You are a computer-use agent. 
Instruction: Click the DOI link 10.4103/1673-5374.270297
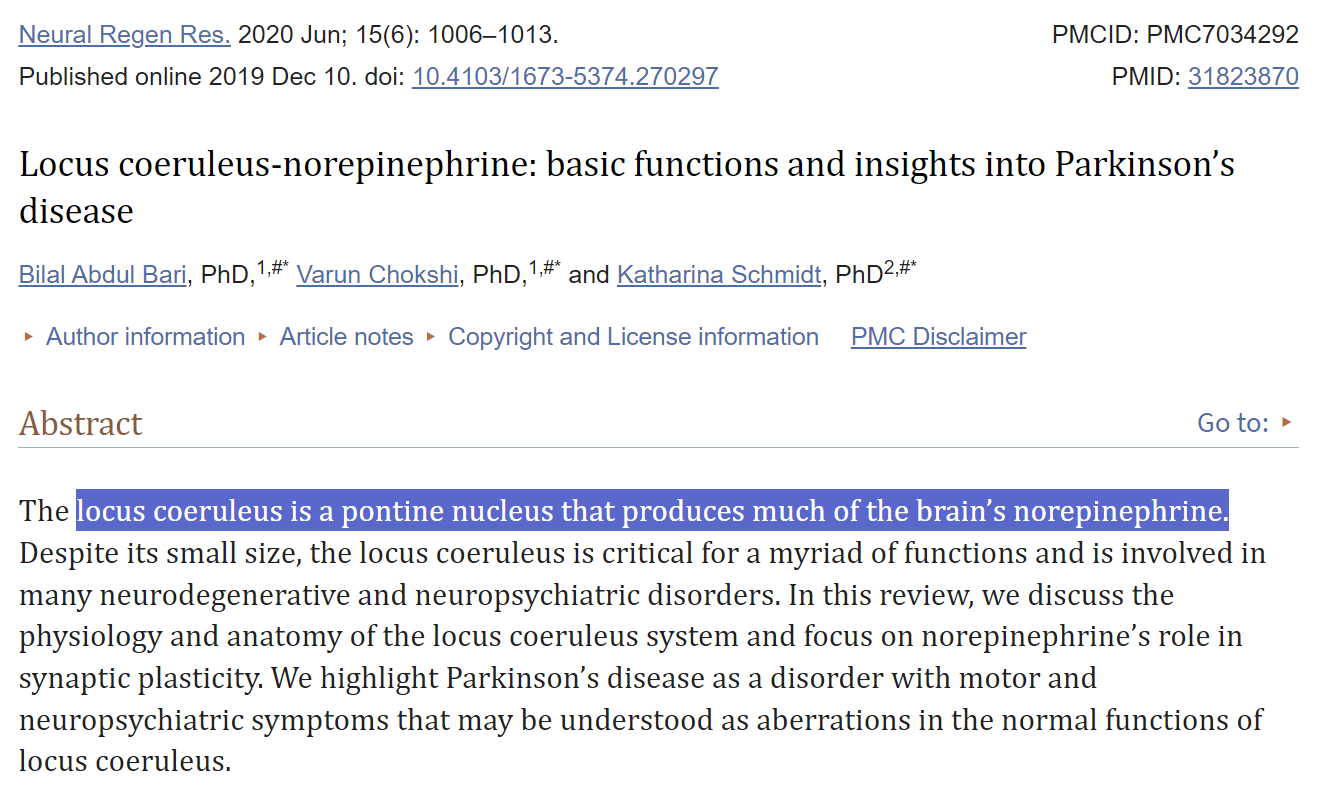click(565, 77)
